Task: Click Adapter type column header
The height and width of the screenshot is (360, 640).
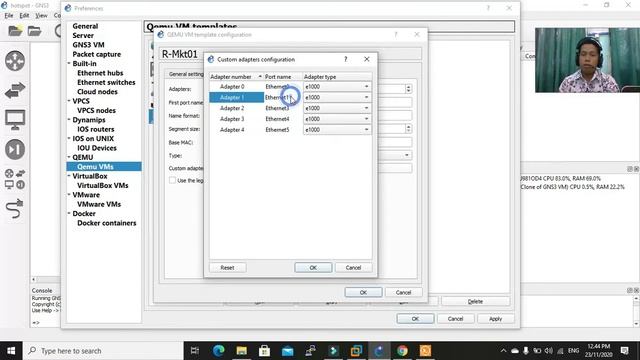Action: [x=337, y=77]
